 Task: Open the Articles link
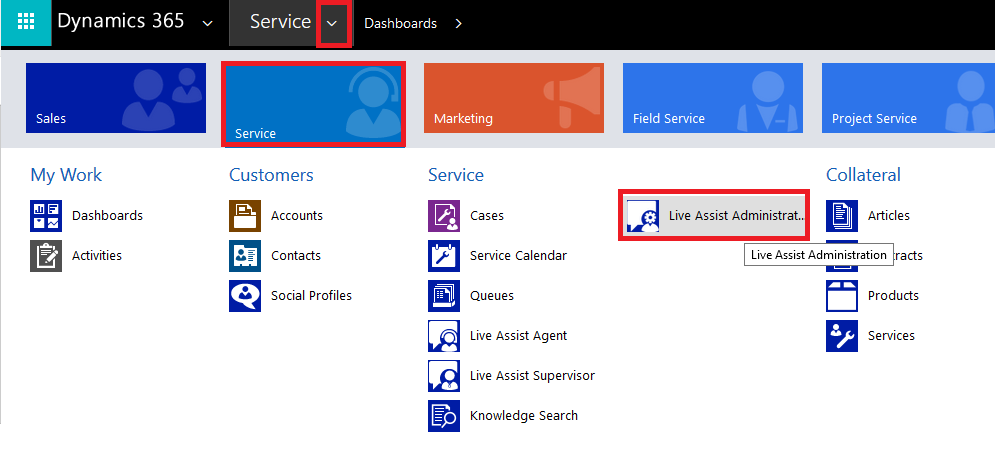click(x=888, y=216)
